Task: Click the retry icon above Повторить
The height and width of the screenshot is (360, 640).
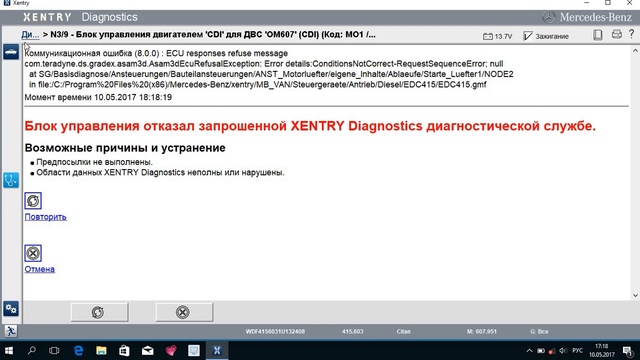Action: [x=33, y=201]
